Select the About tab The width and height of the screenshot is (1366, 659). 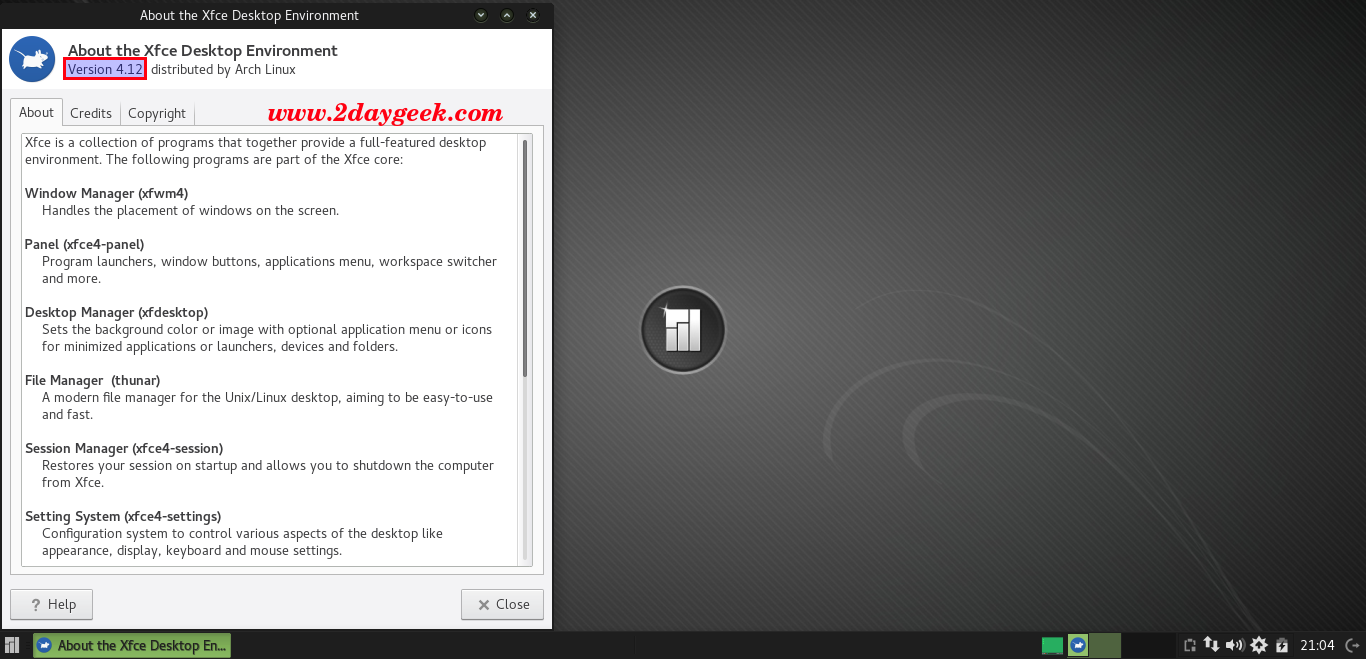tap(37, 112)
